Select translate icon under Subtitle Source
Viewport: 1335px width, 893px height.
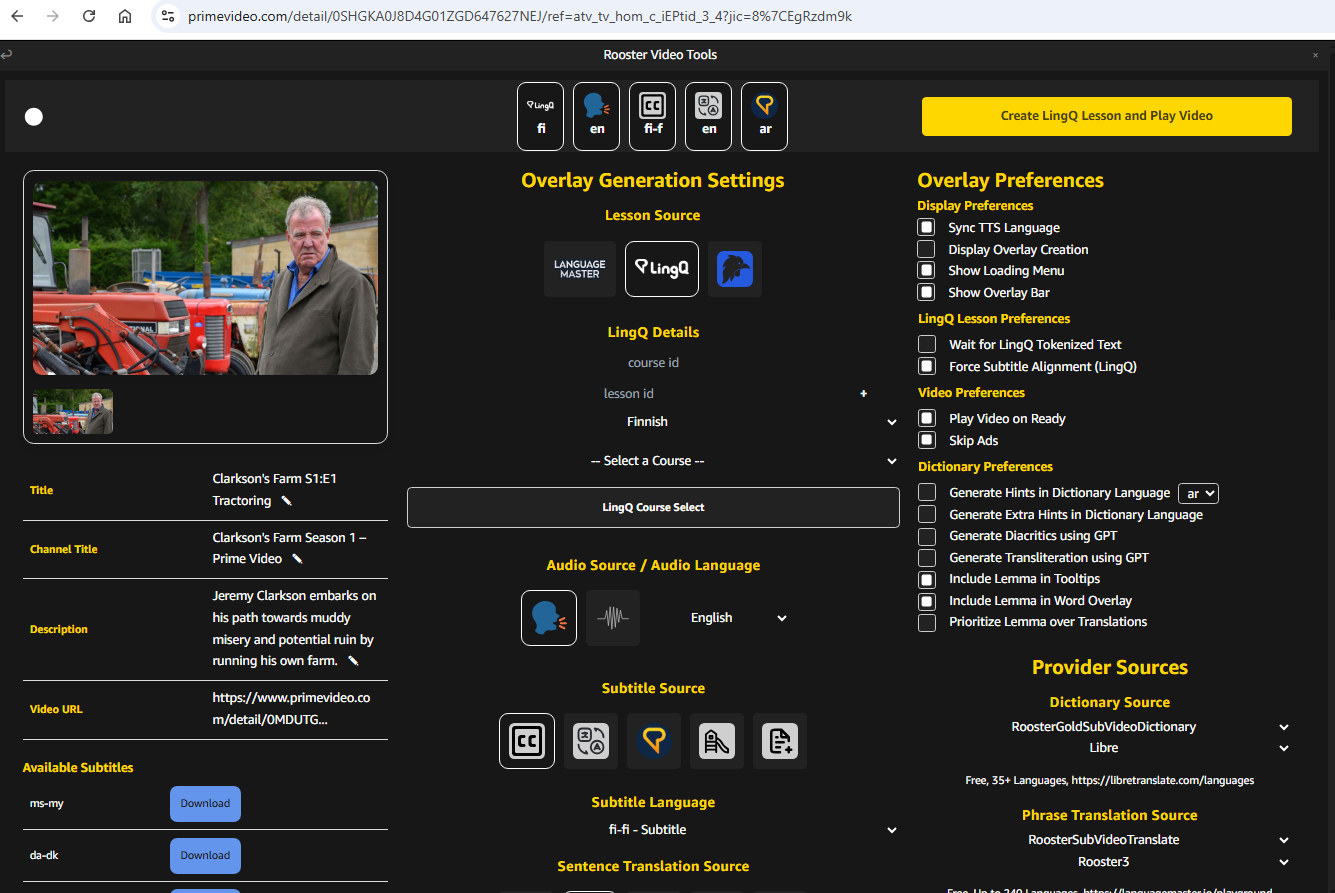click(x=591, y=741)
